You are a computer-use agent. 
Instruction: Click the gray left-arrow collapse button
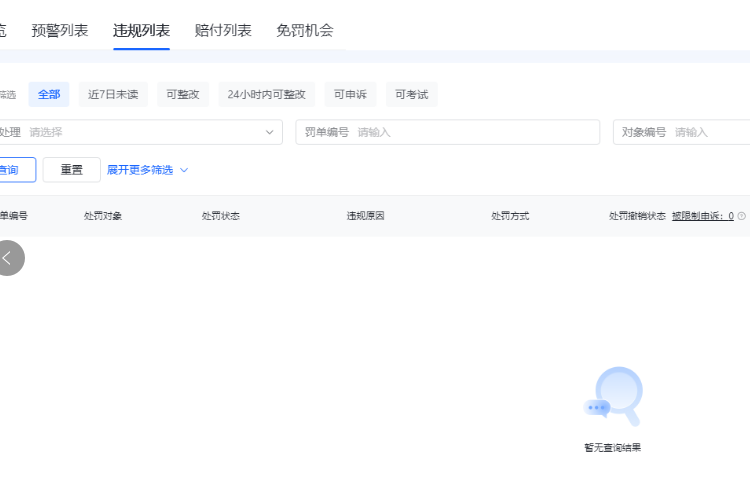click(x=8, y=258)
